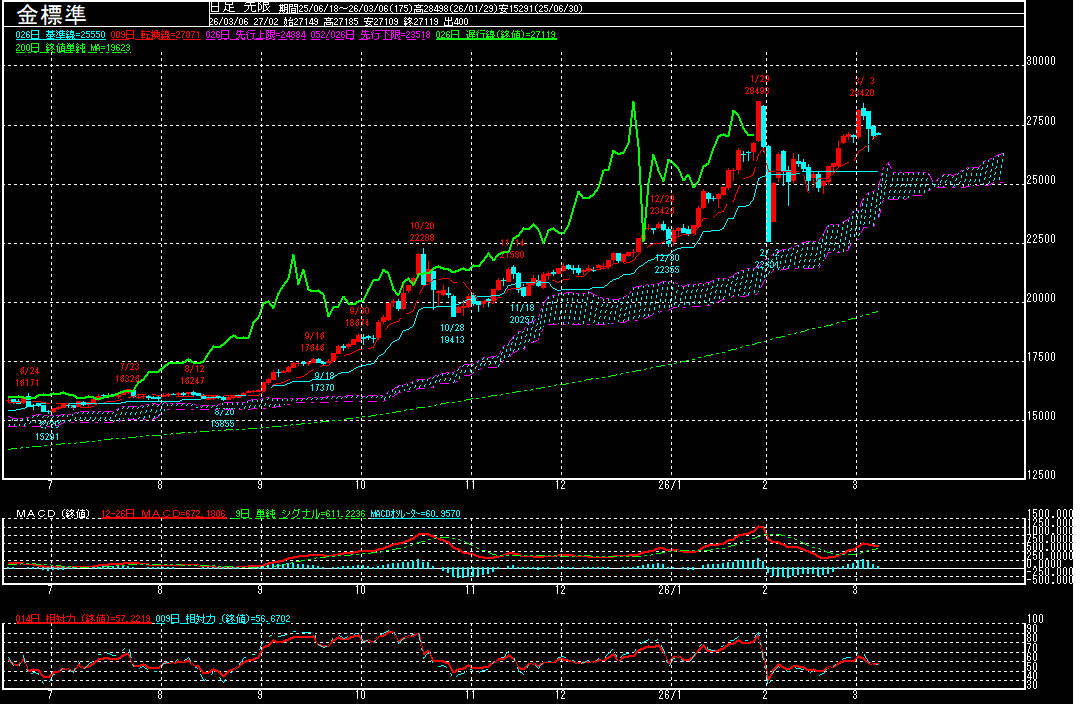Select the 9/18 low label 17370
This screenshot has height=704, width=1080.
tap(322, 387)
